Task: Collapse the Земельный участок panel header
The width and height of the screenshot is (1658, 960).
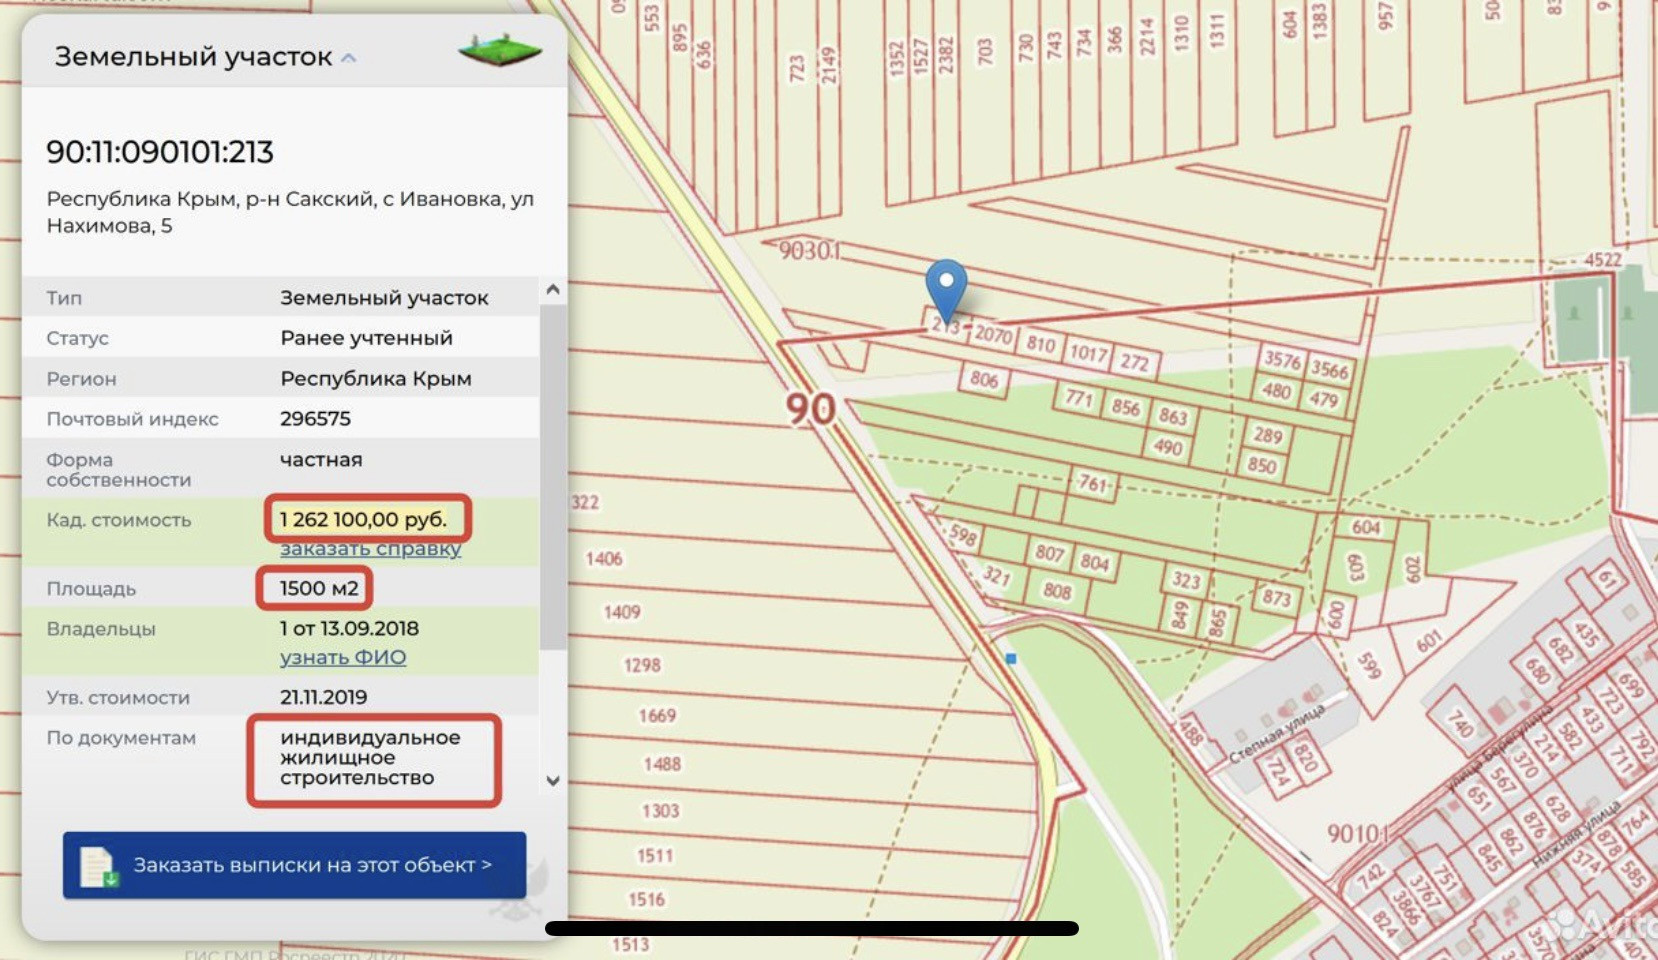Action: [348, 58]
